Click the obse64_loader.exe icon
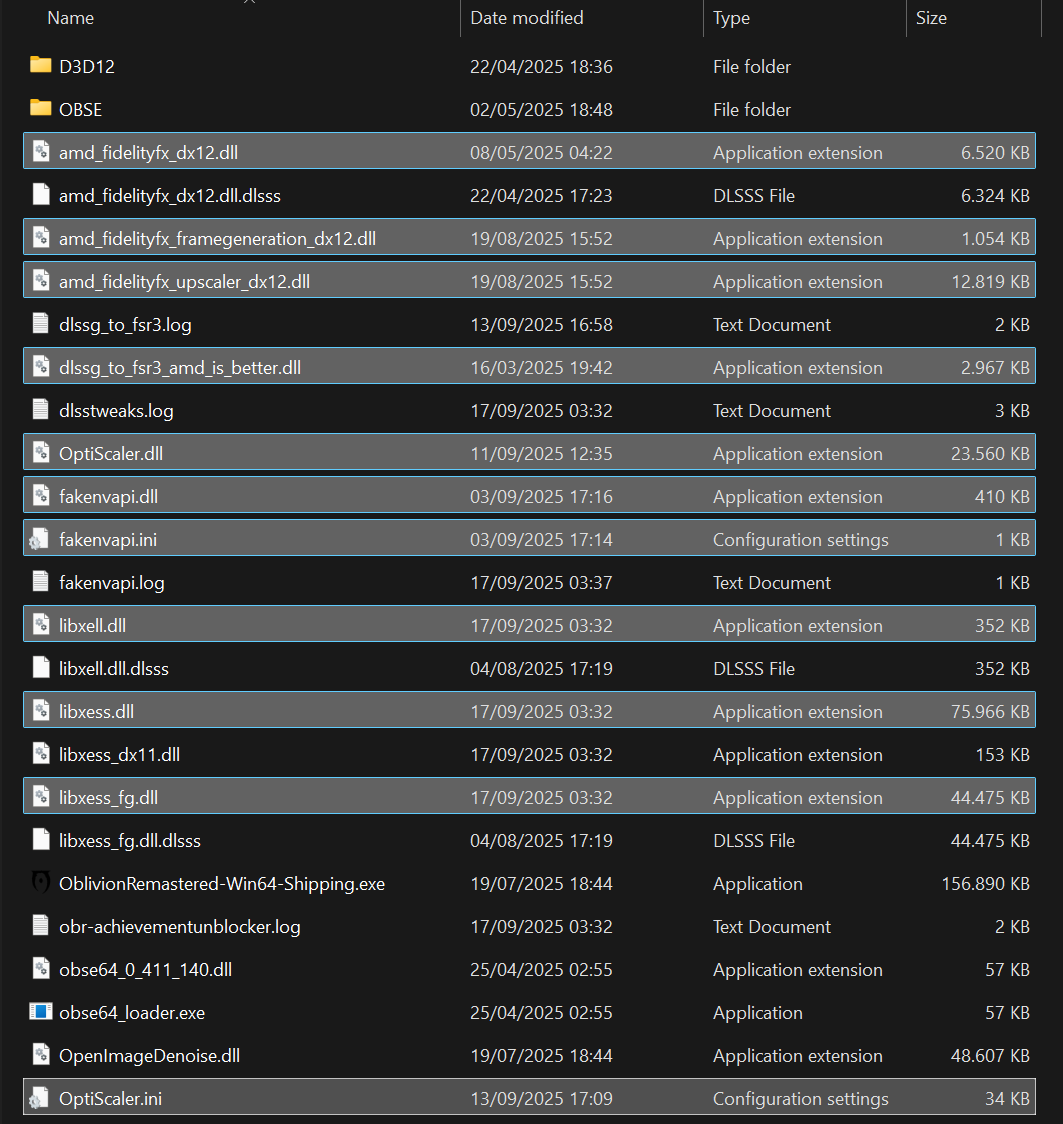Viewport: 1063px width, 1124px height. click(40, 1013)
